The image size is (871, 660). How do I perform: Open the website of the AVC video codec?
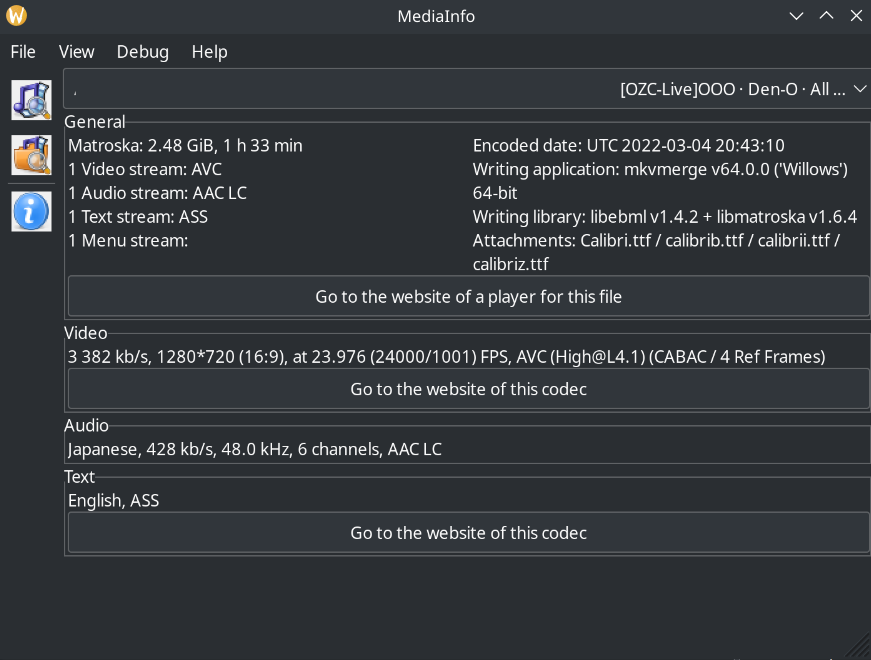click(x=467, y=388)
